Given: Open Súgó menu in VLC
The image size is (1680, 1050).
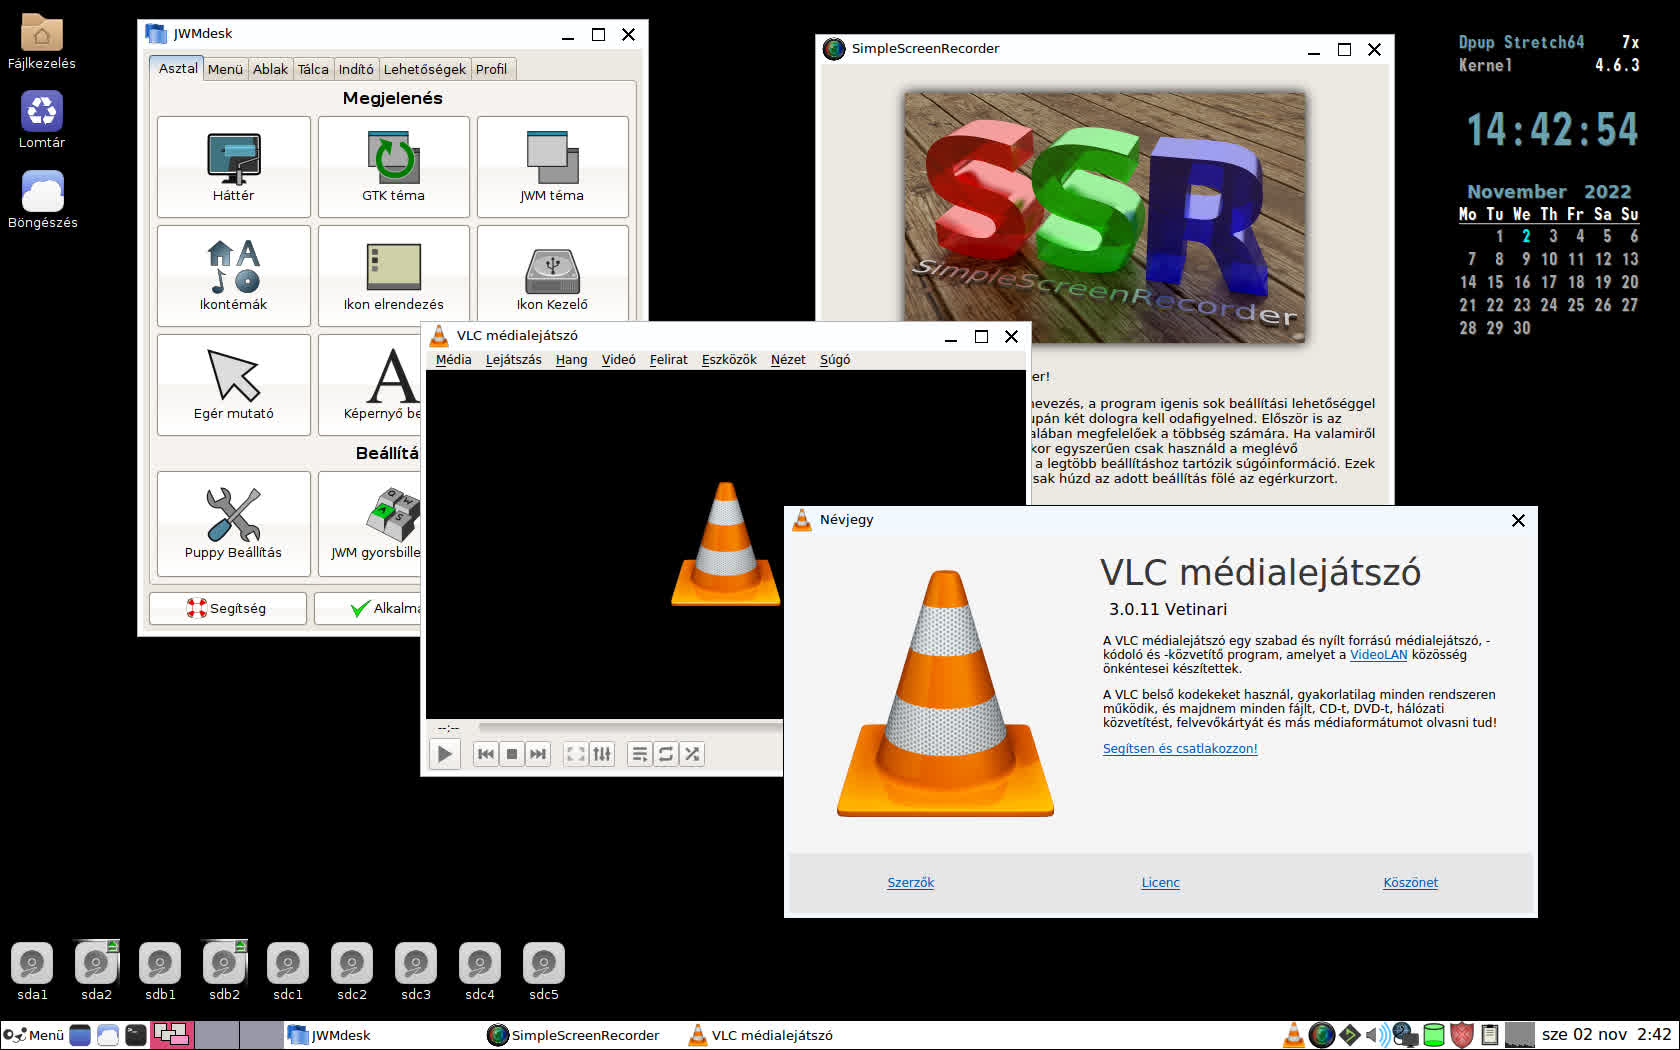Looking at the screenshot, I should point(835,360).
